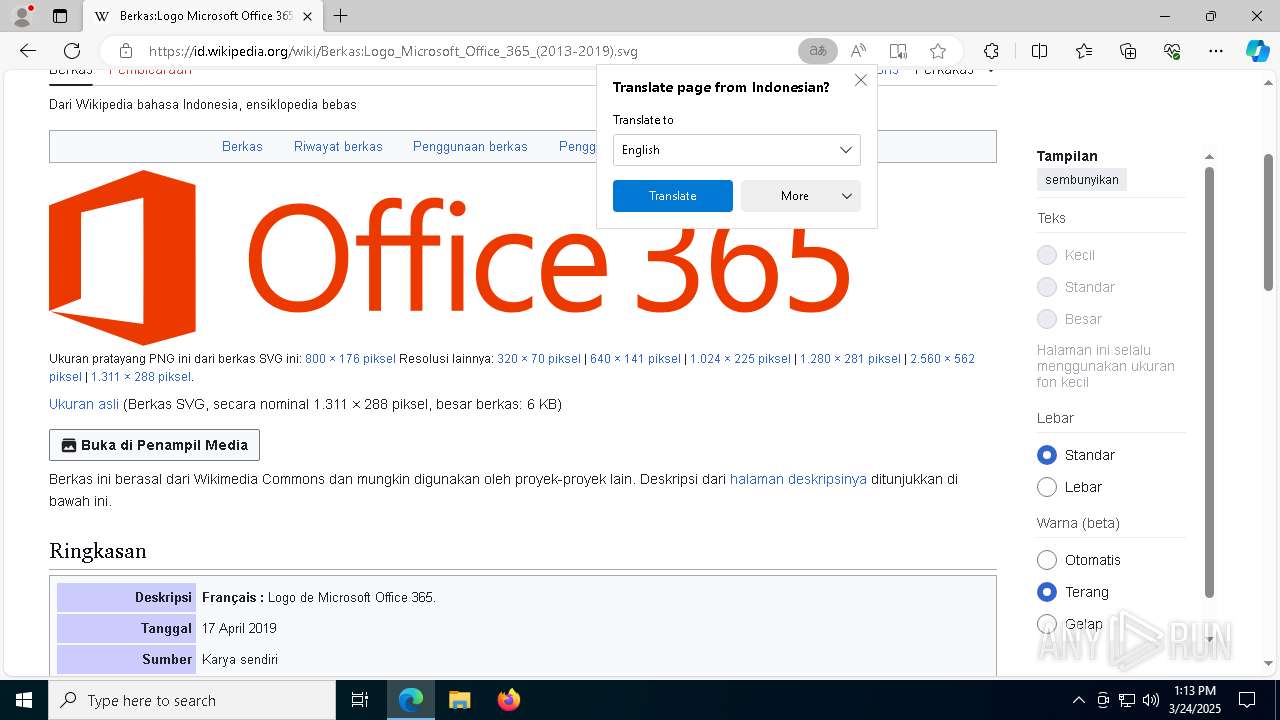Click the browser address bar URL
Image resolution: width=1280 pixels, height=720 pixels.
[x=393, y=51]
